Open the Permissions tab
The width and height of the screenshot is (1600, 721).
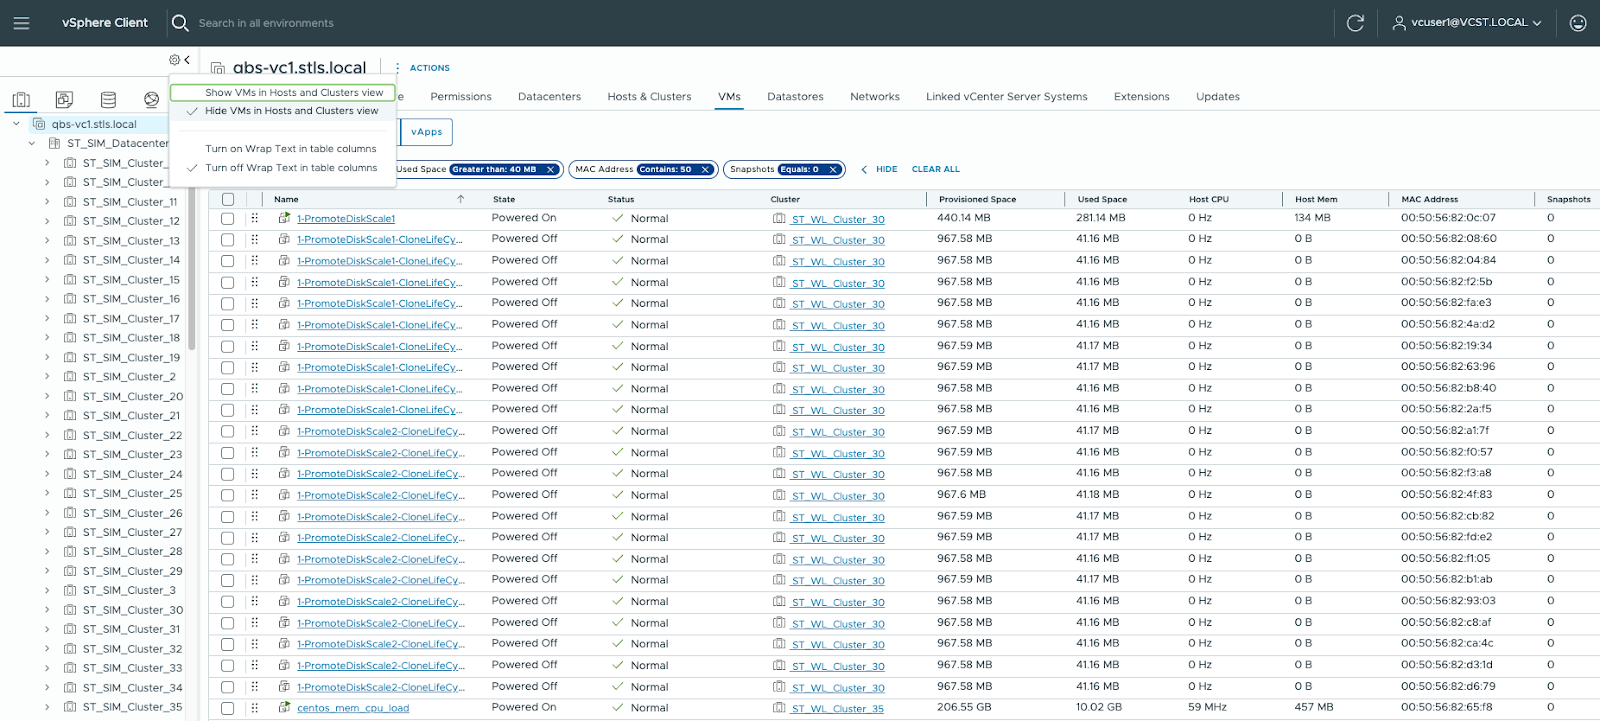[x=461, y=97]
